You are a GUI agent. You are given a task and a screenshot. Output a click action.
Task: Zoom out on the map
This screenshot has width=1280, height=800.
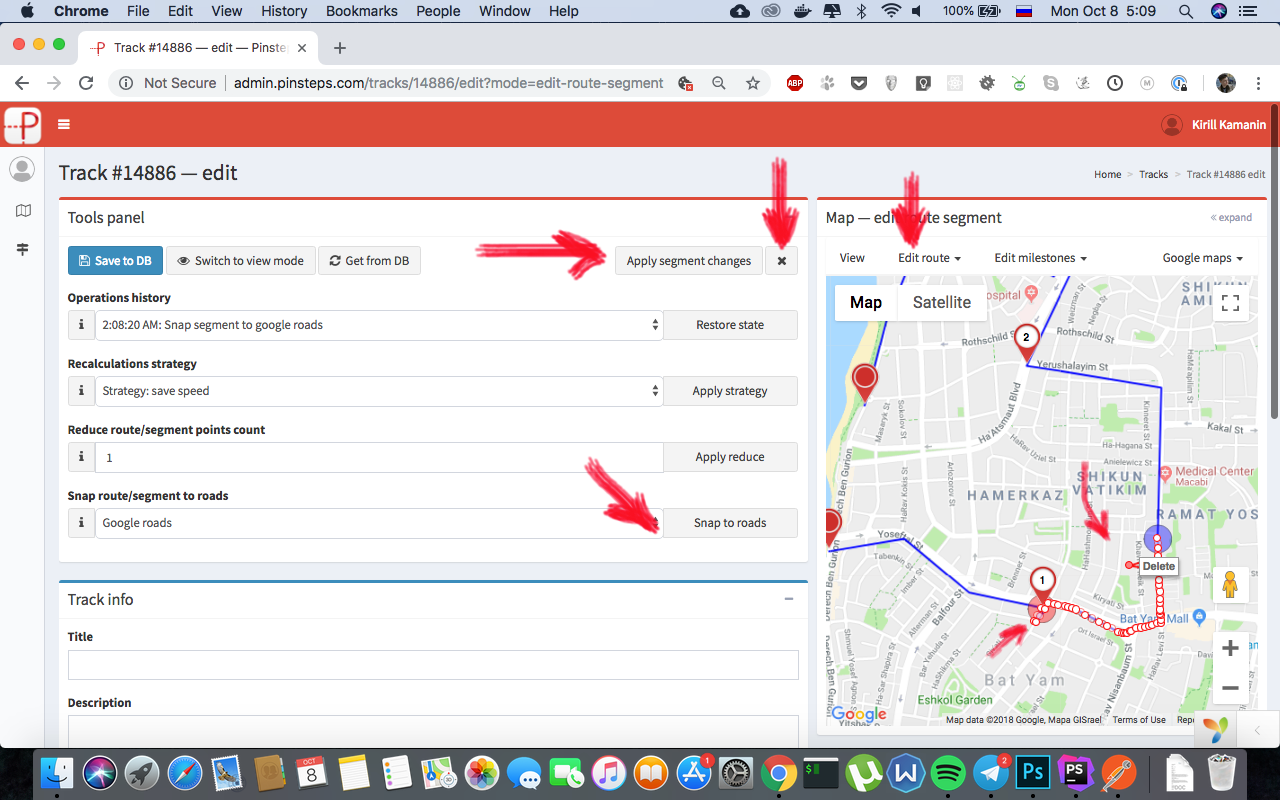1231,688
